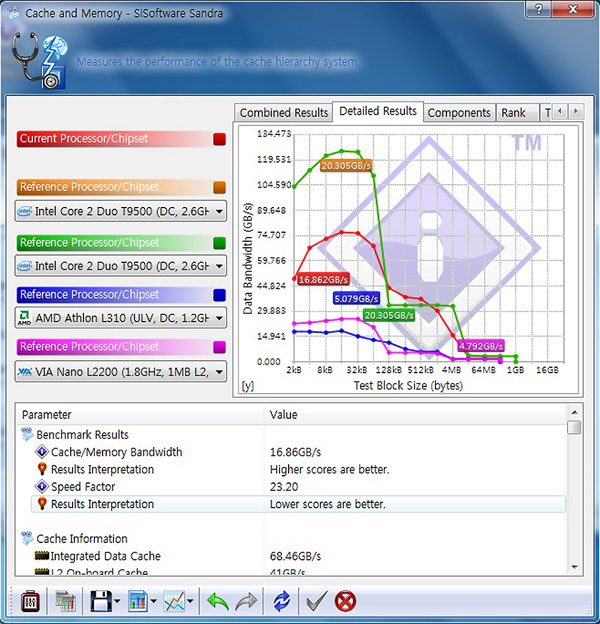Click the magenta reference processor color swatch
The width and height of the screenshot is (600, 624).
[x=219, y=347]
